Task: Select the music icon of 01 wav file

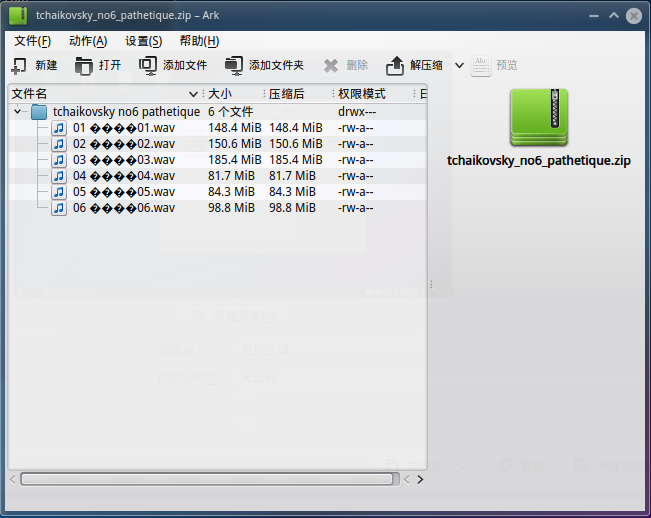Action: coord(59,128)
